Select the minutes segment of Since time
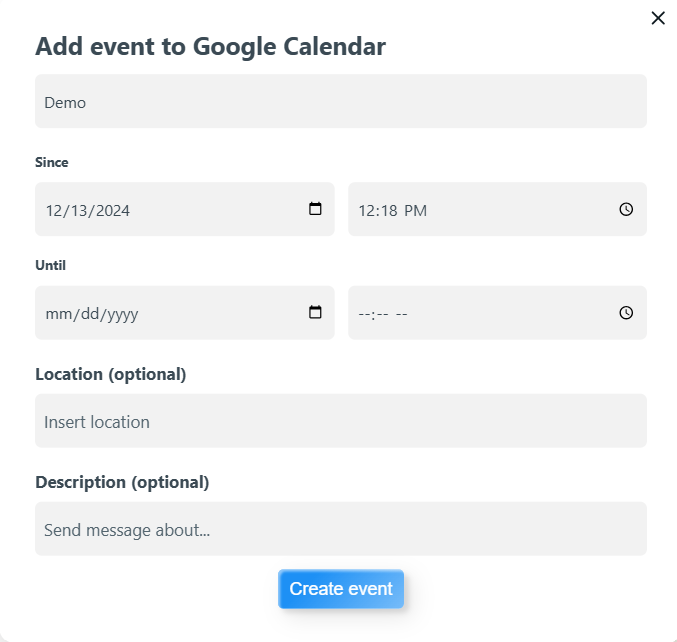Viewport: 677px width, 642px height. 388,211
